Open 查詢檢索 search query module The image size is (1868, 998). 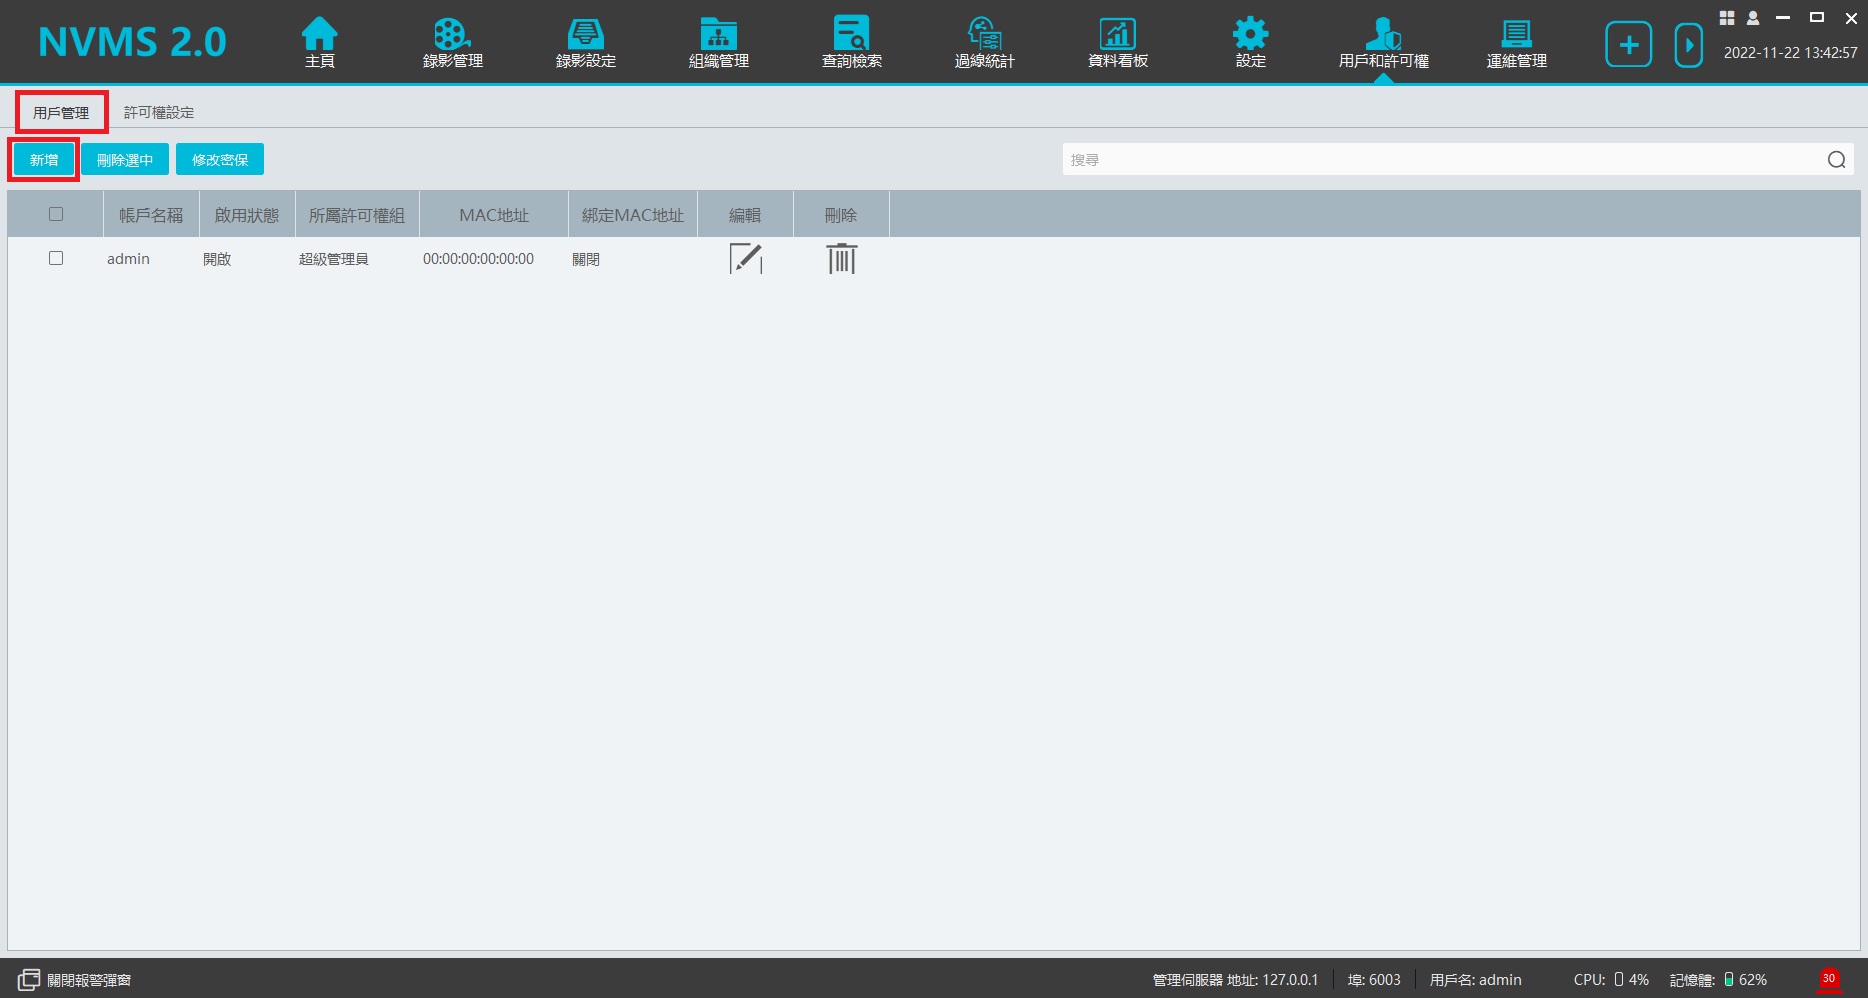pos(851,42)
